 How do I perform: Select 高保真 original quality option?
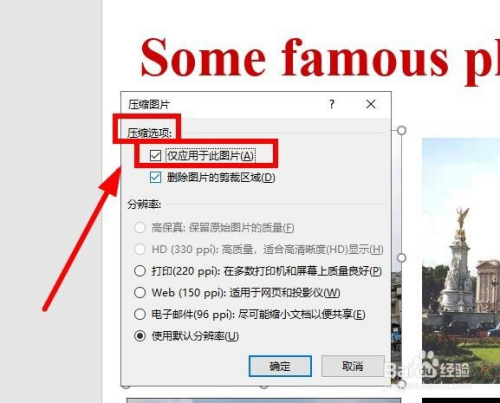(140, 228)
